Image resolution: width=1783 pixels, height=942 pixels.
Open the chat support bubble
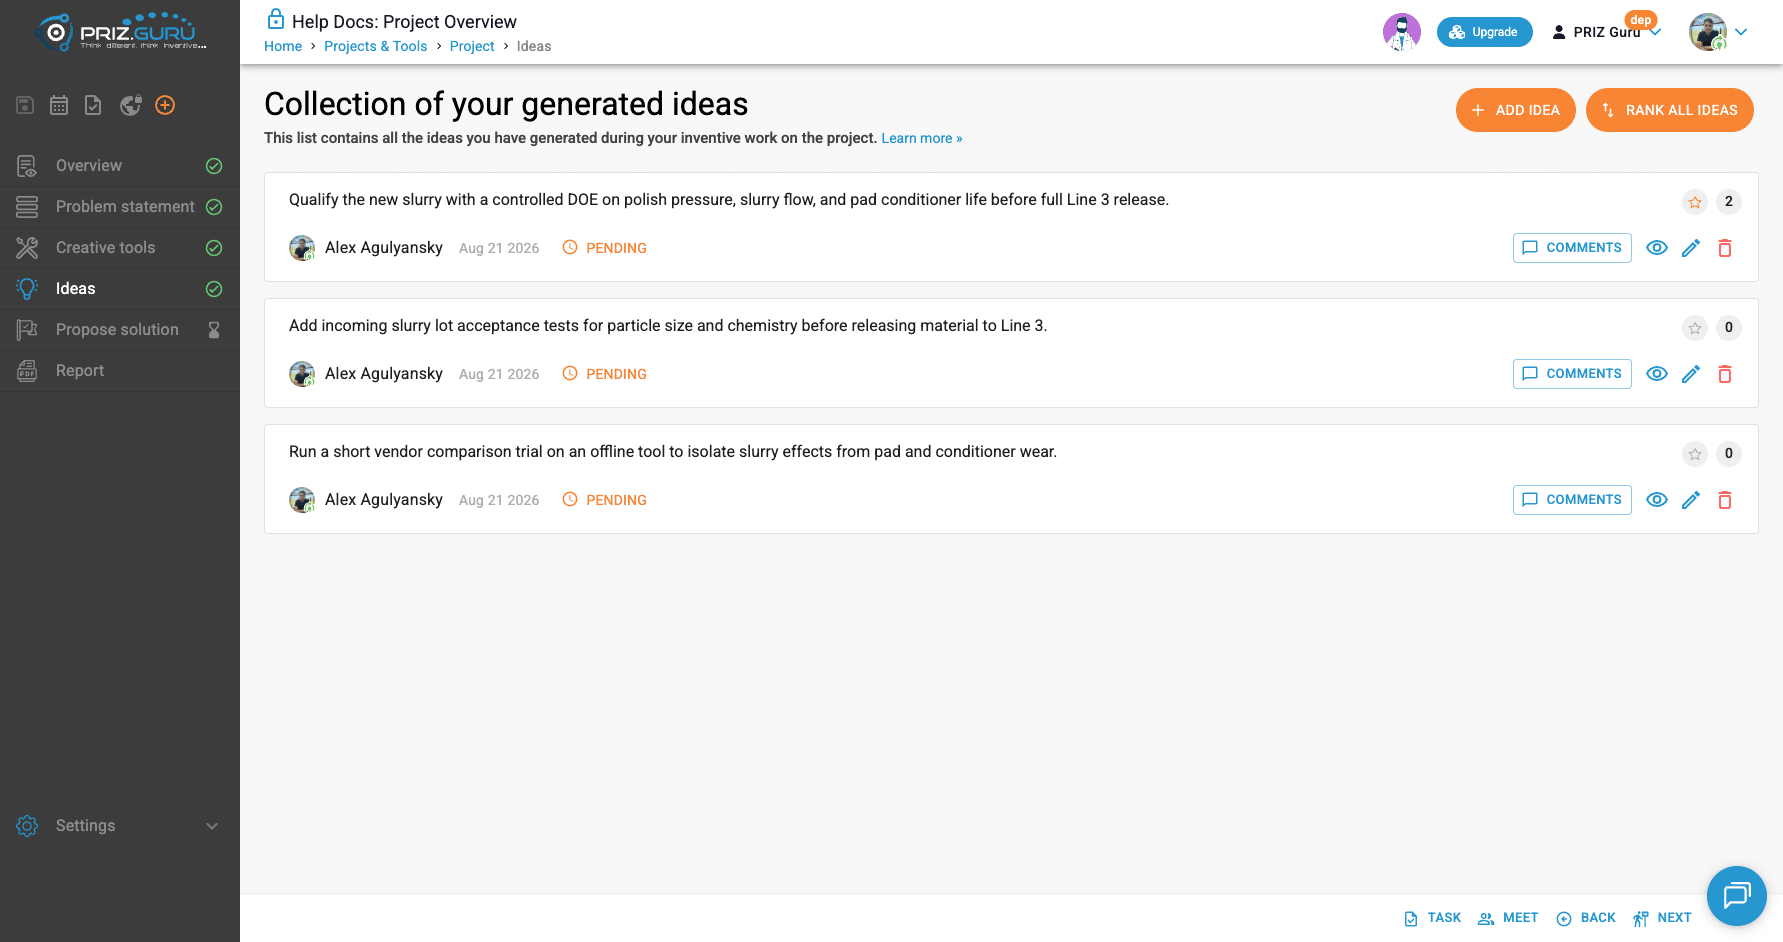click(x=1737, y=896)
